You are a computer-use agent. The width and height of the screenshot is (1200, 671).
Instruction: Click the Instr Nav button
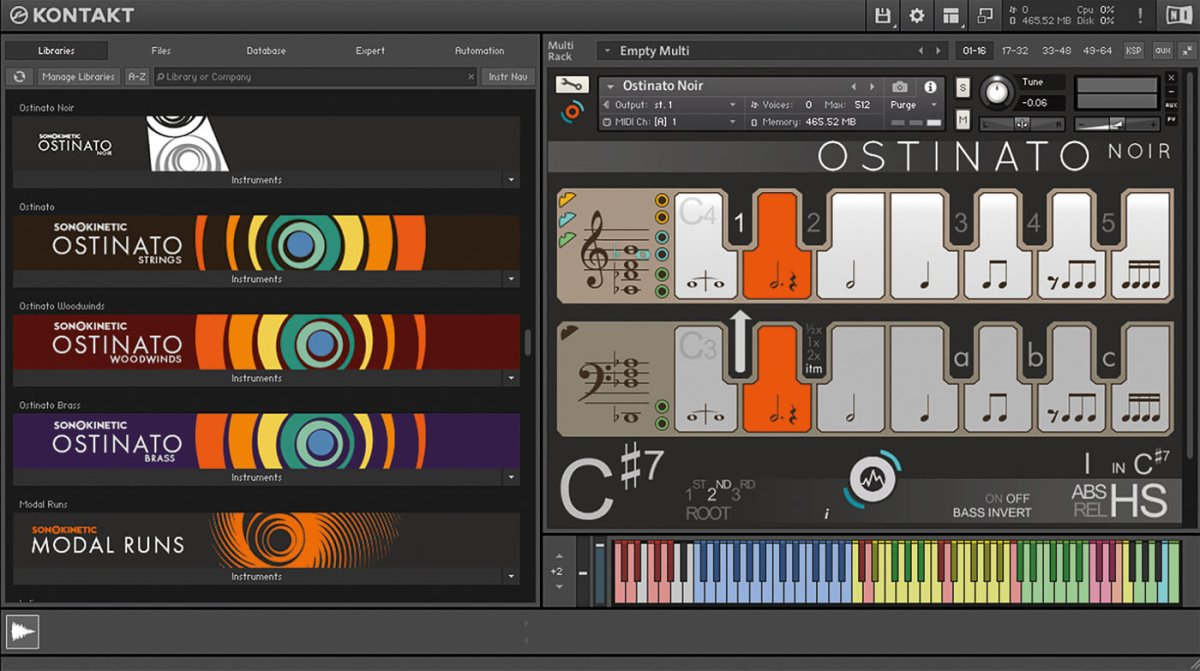pos(508,77)
